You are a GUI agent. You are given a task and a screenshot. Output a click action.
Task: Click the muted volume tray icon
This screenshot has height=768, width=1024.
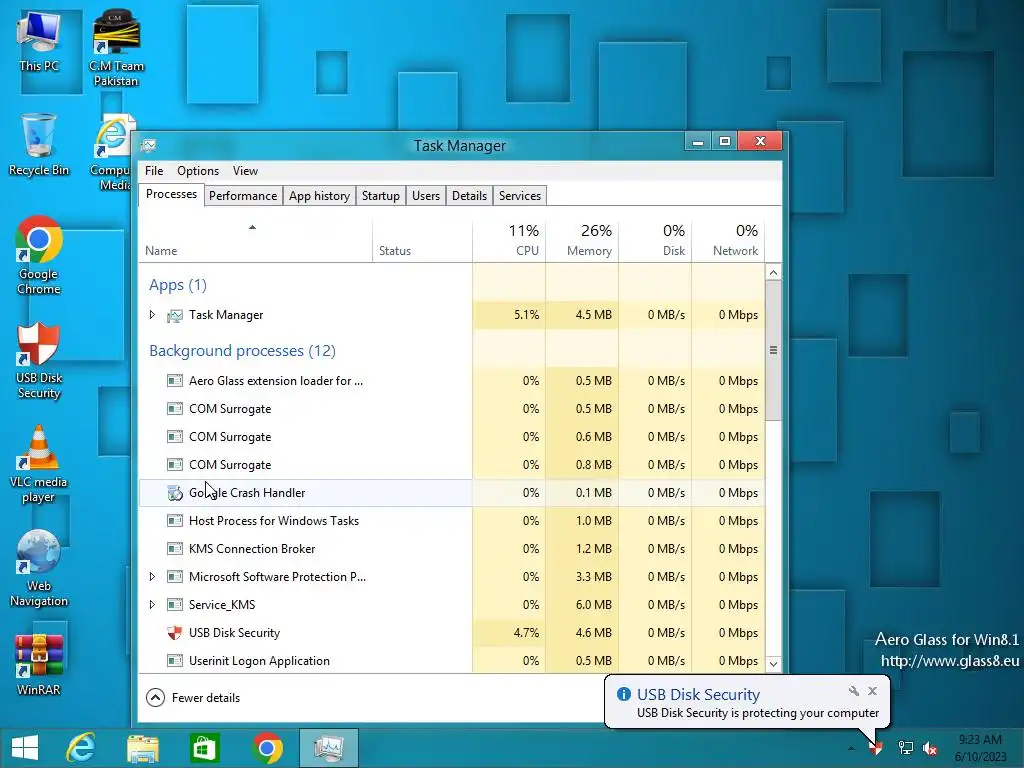pyautogui.click(x=930, y=748)
